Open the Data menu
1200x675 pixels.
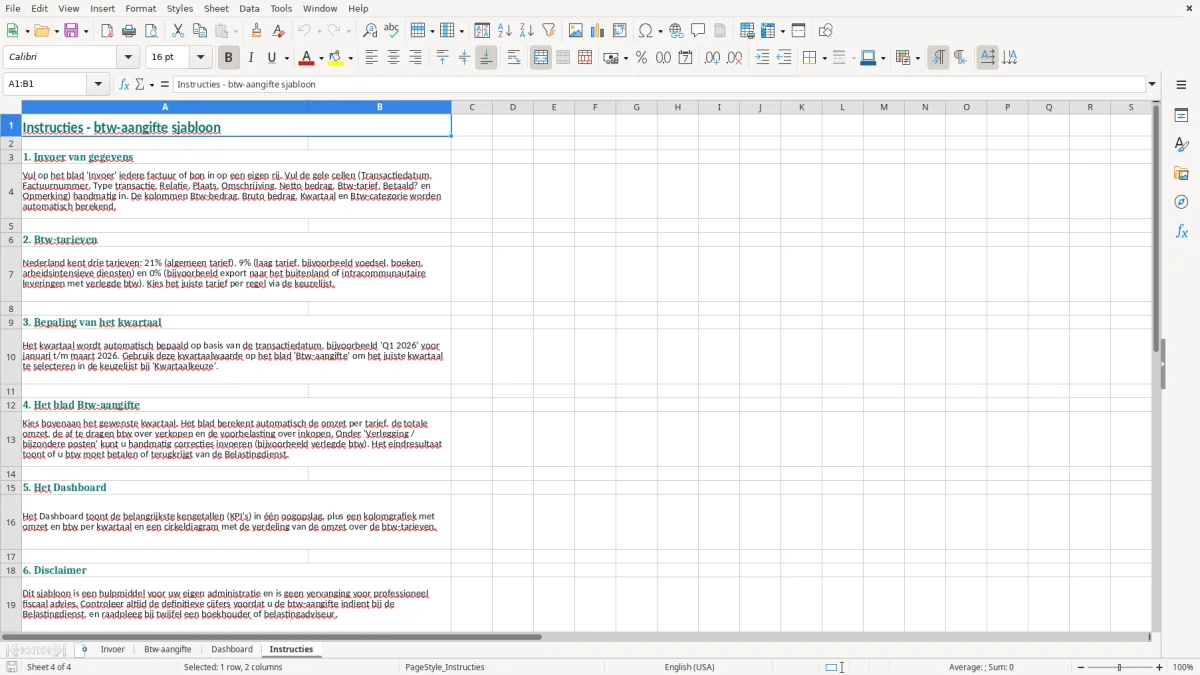(249, 8)
